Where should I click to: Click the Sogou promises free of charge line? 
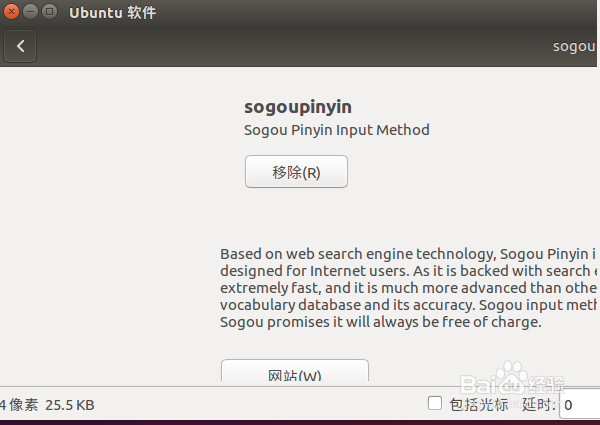pyautogui.click(x=381, y=322)
